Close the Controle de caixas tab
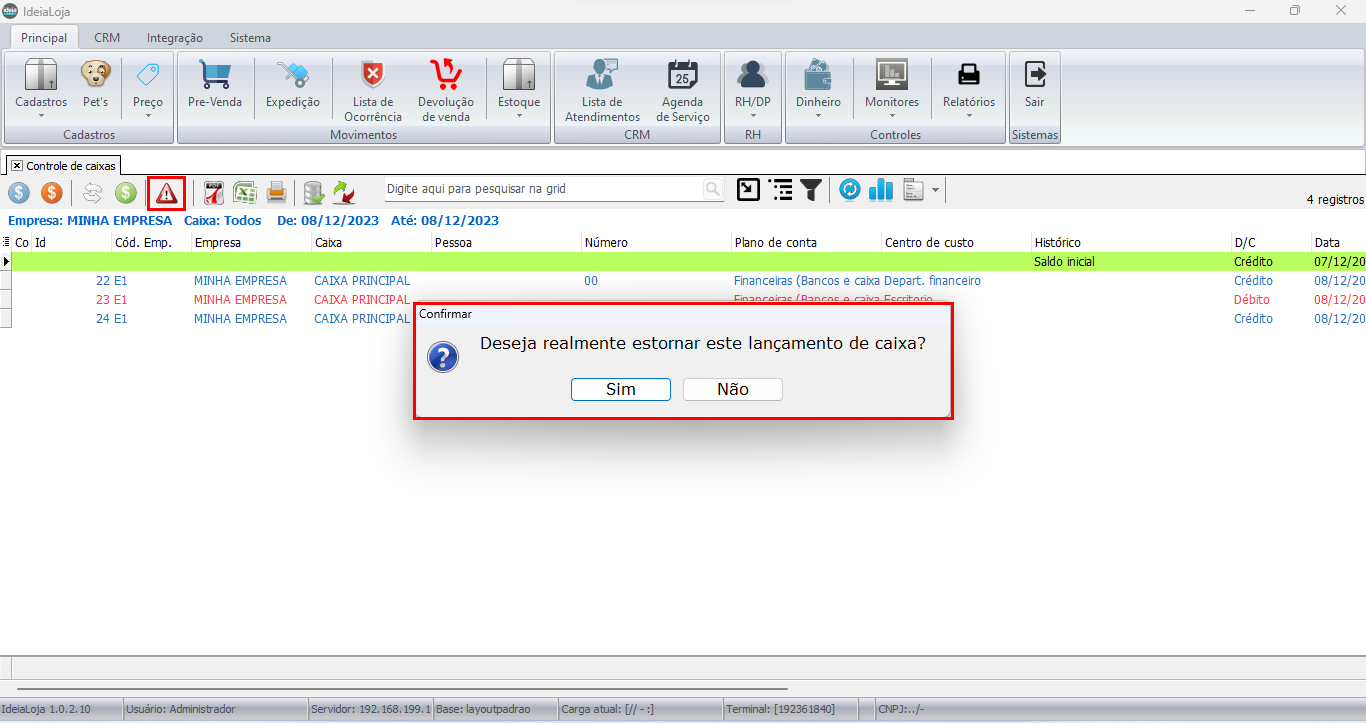This screenshot has height=723, width=1366. tap(17, 166)
